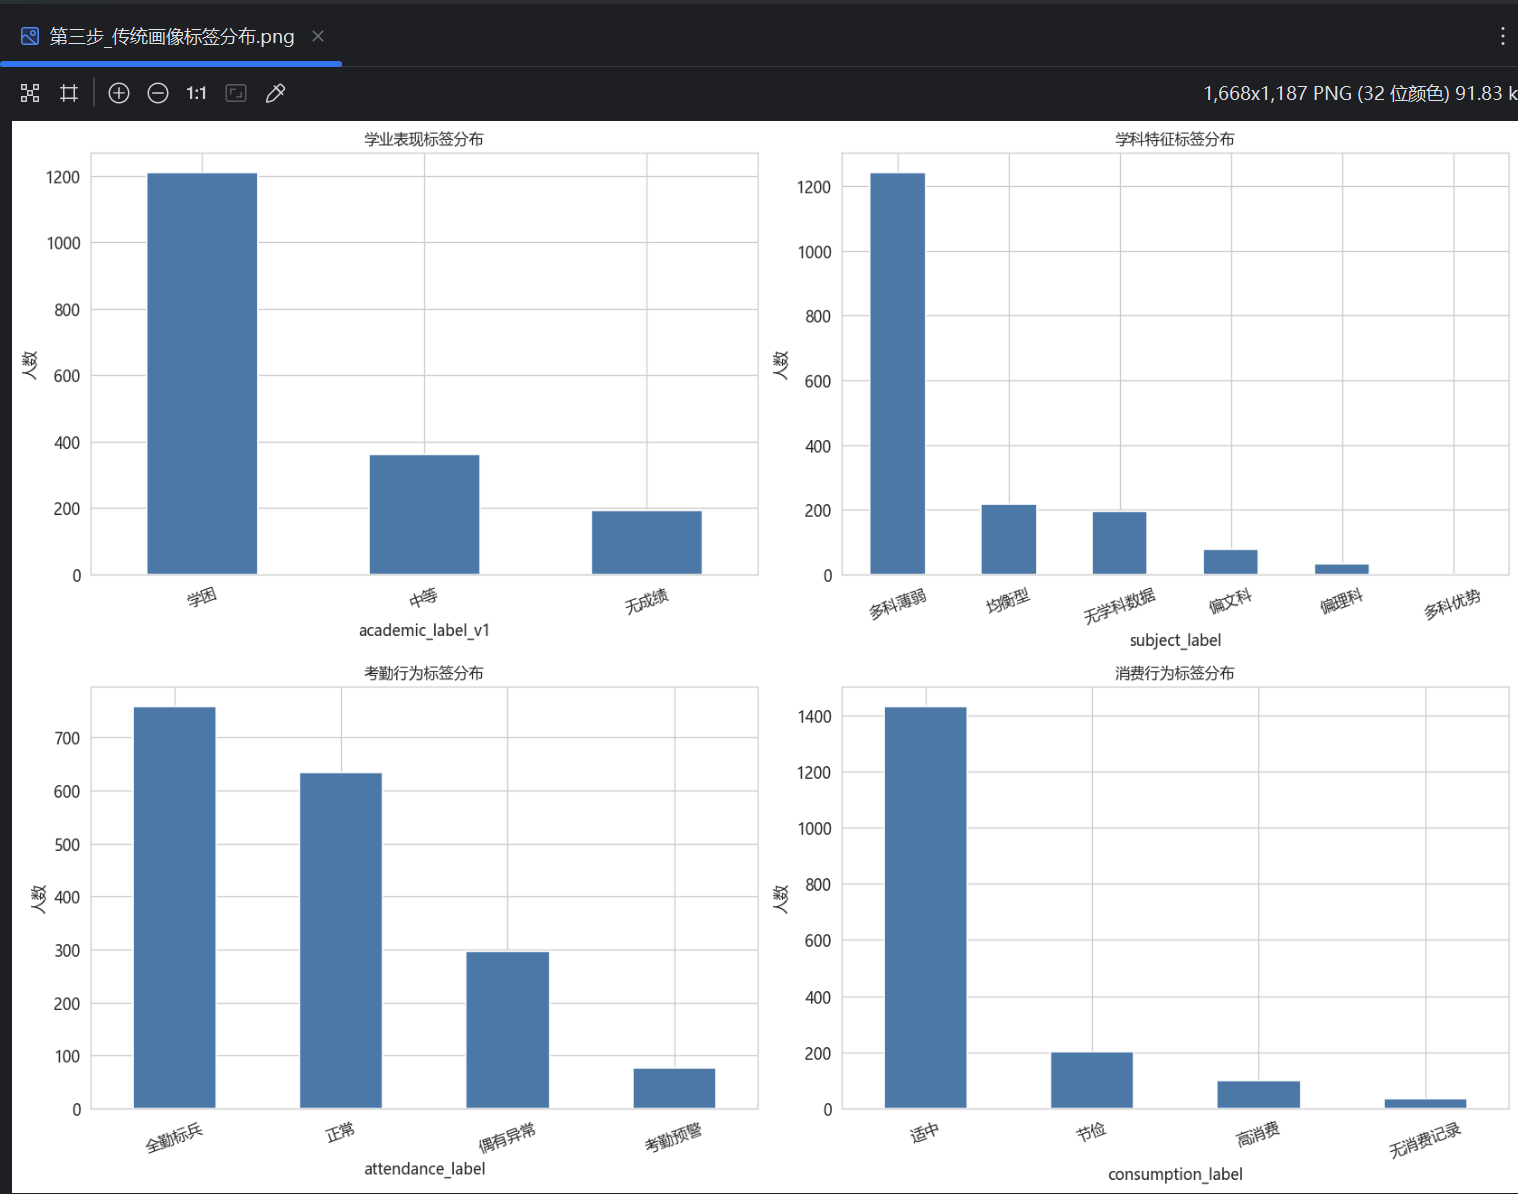Click the 700 y-axis value in attendance chart

(67, 738)
